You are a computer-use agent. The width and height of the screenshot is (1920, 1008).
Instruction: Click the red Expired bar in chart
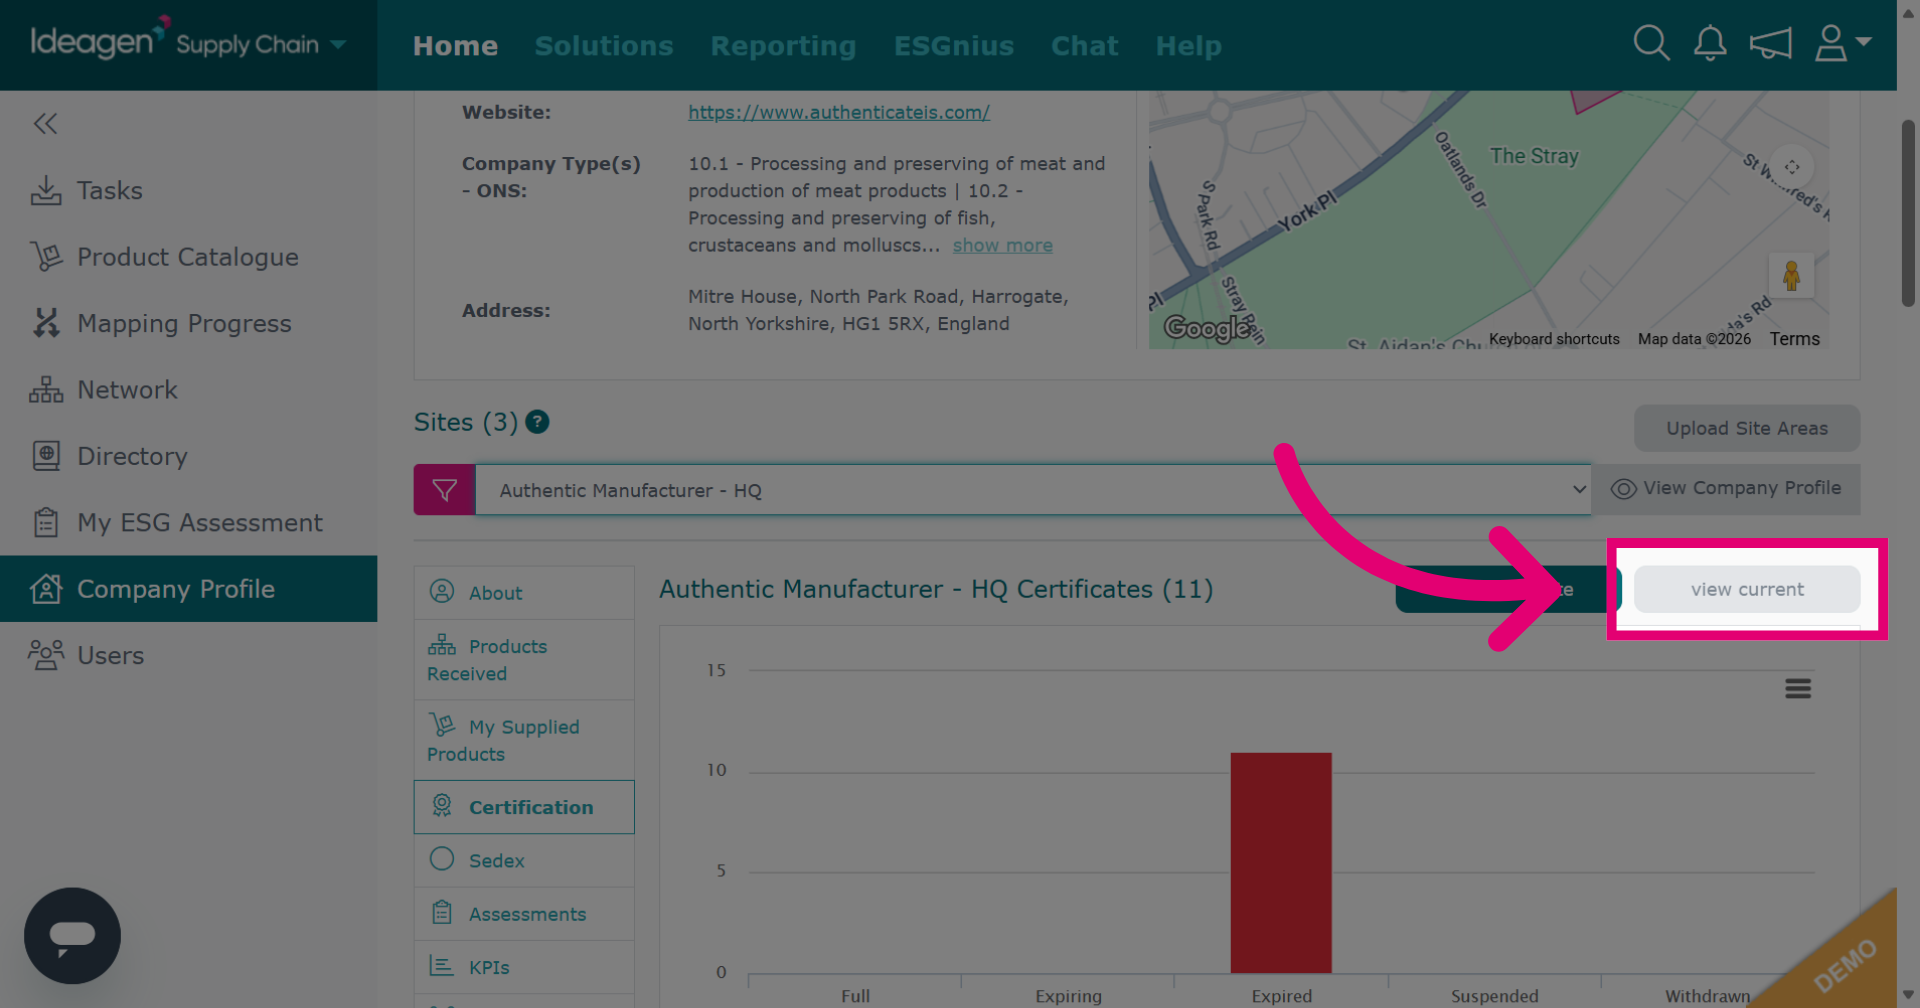(1281, 862)
